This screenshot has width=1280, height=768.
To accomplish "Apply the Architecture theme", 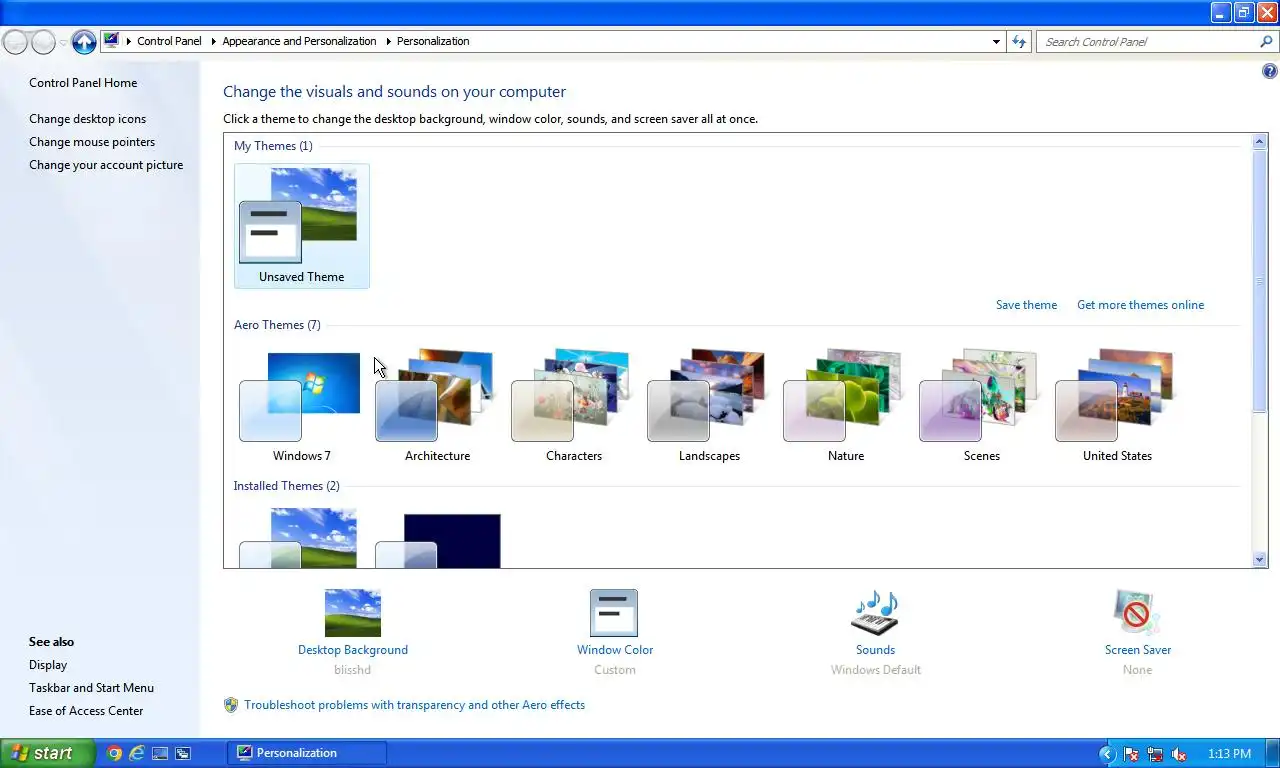I will 437,406.
